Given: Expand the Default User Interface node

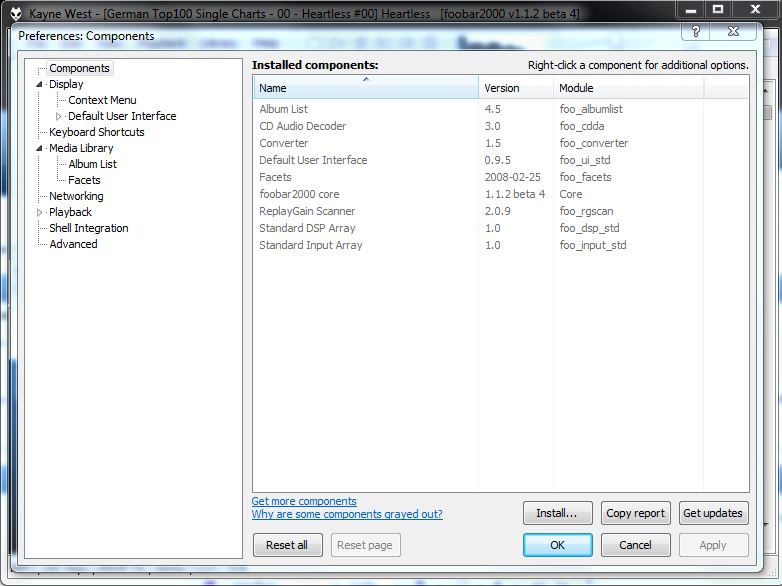Looking at the screenshot, I should (x=58, y=116).
